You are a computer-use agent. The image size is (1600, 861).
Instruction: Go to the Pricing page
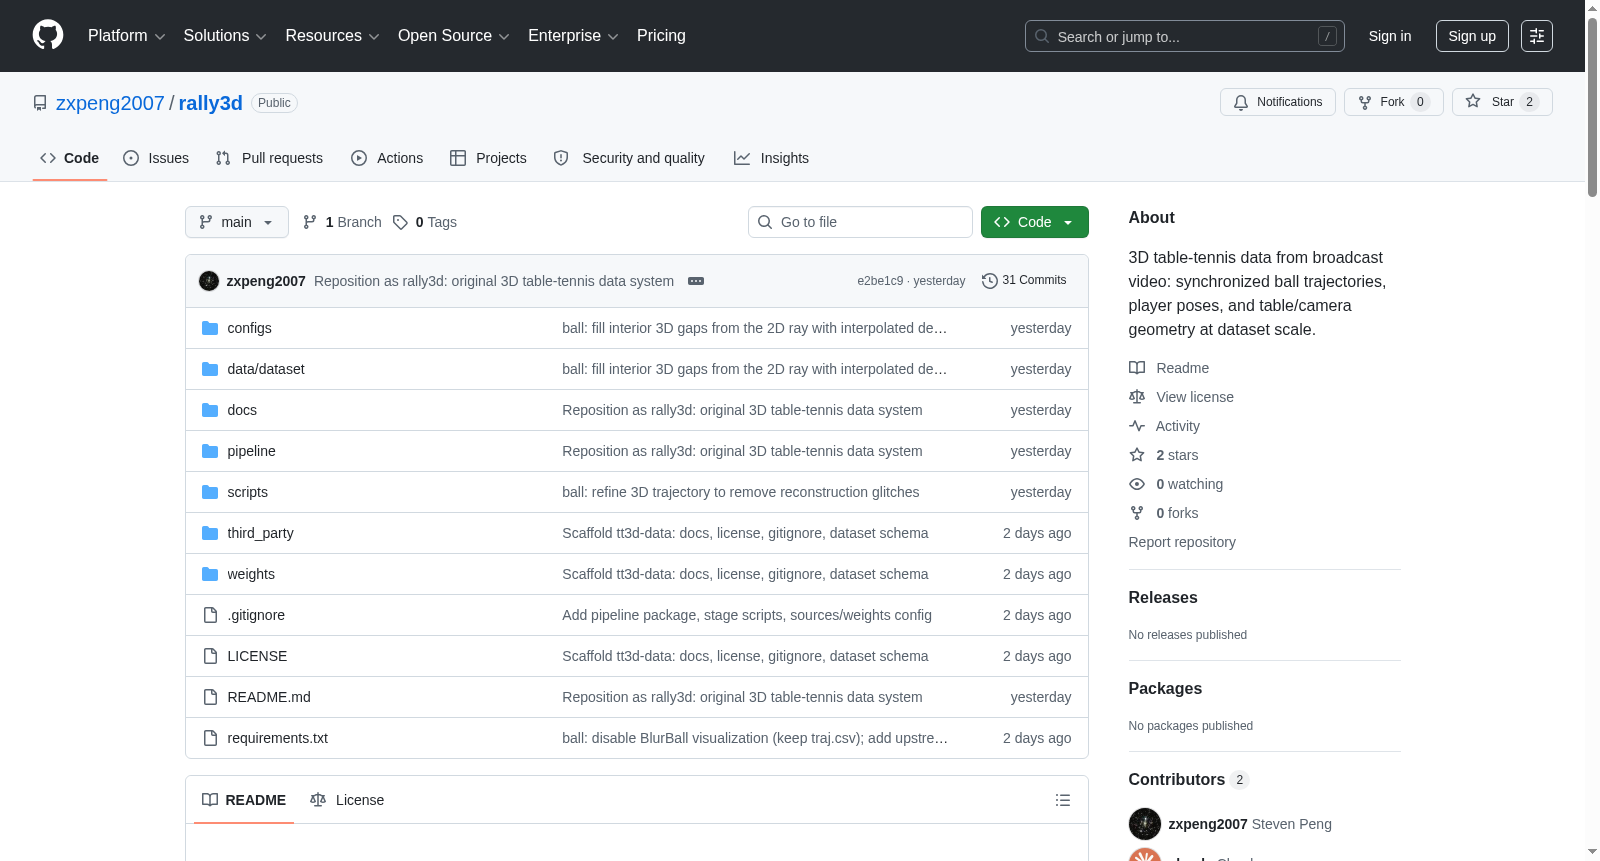point(661,36)
